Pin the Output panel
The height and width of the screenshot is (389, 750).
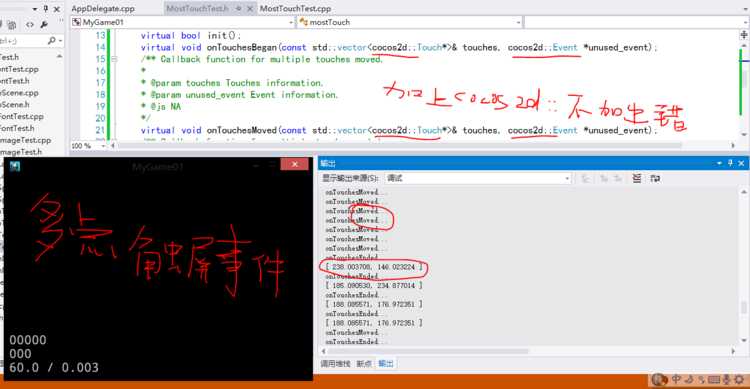pyautogui.click(x=730, y=163)
